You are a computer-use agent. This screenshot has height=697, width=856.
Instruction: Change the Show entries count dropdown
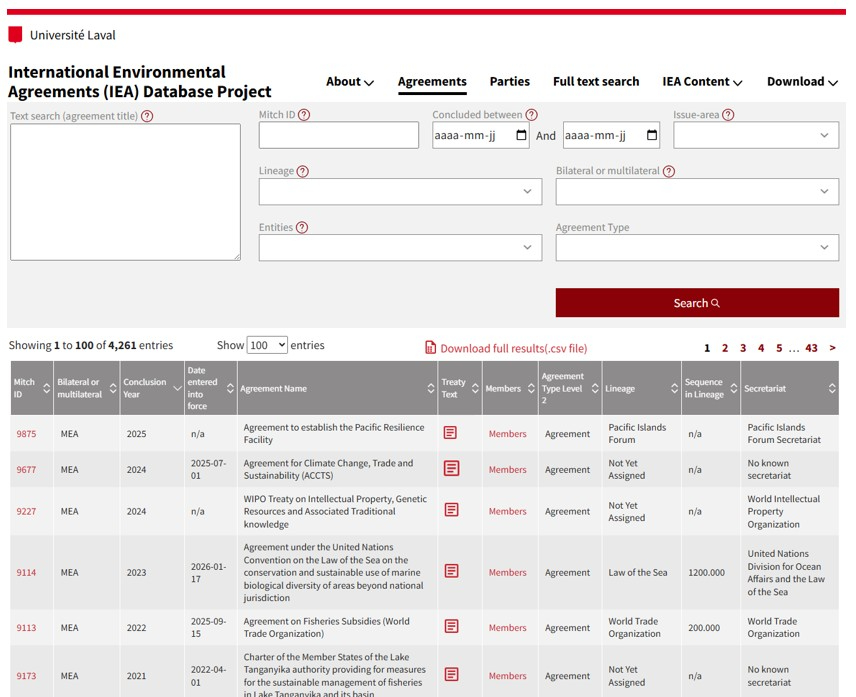coord(267,345)
